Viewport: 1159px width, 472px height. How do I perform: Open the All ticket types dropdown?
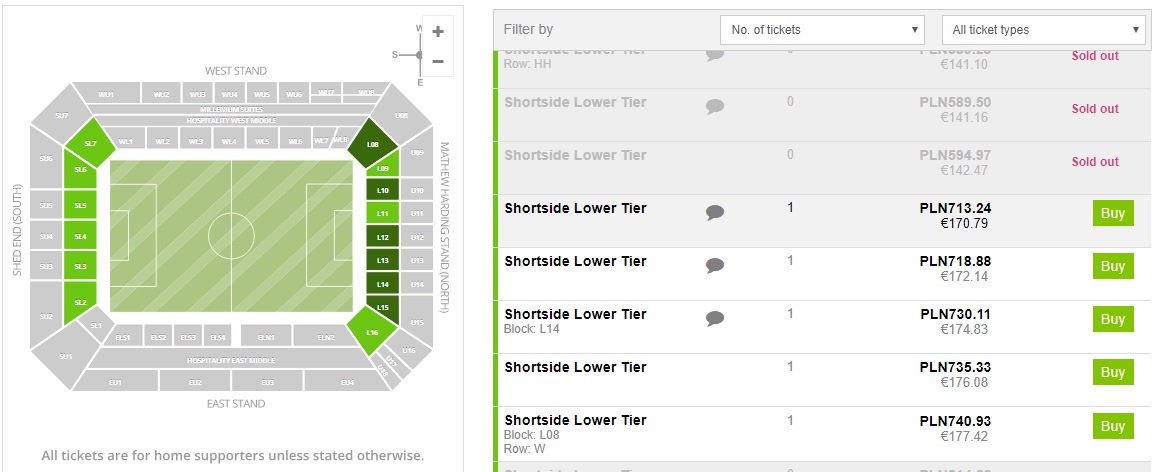coord(1043,30)
